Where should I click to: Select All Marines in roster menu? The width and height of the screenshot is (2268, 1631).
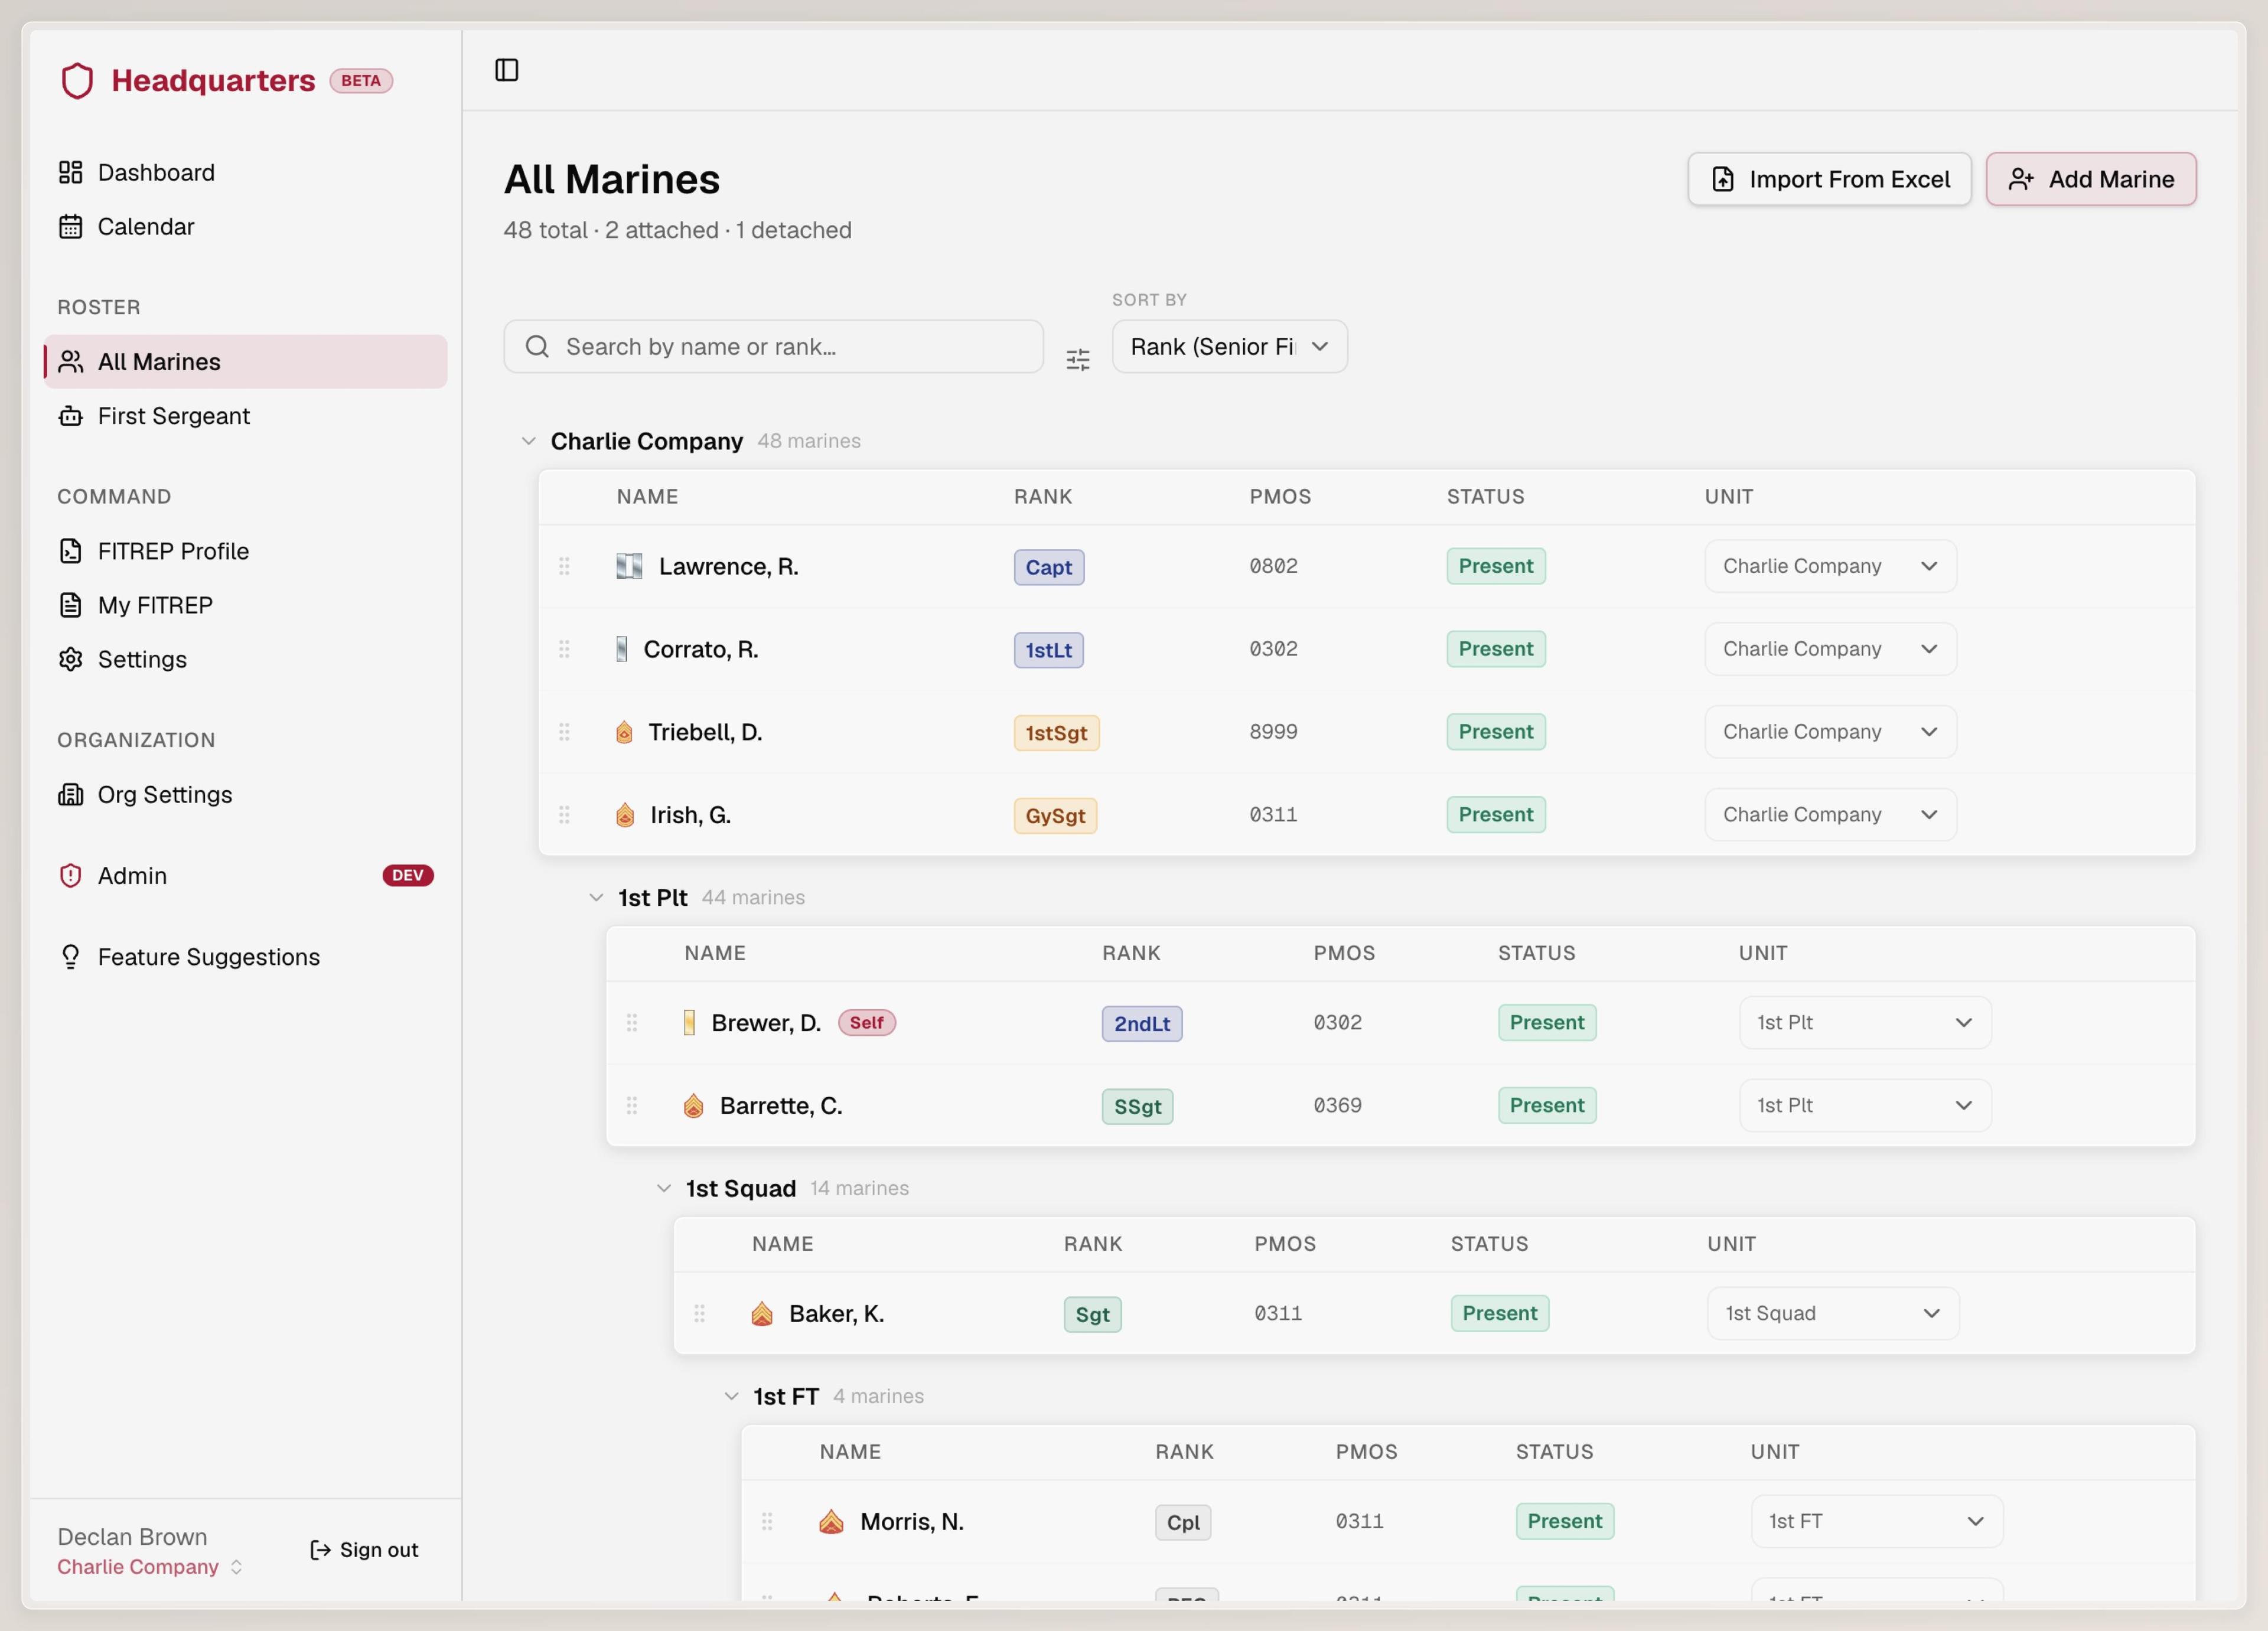tap(245, 361)
